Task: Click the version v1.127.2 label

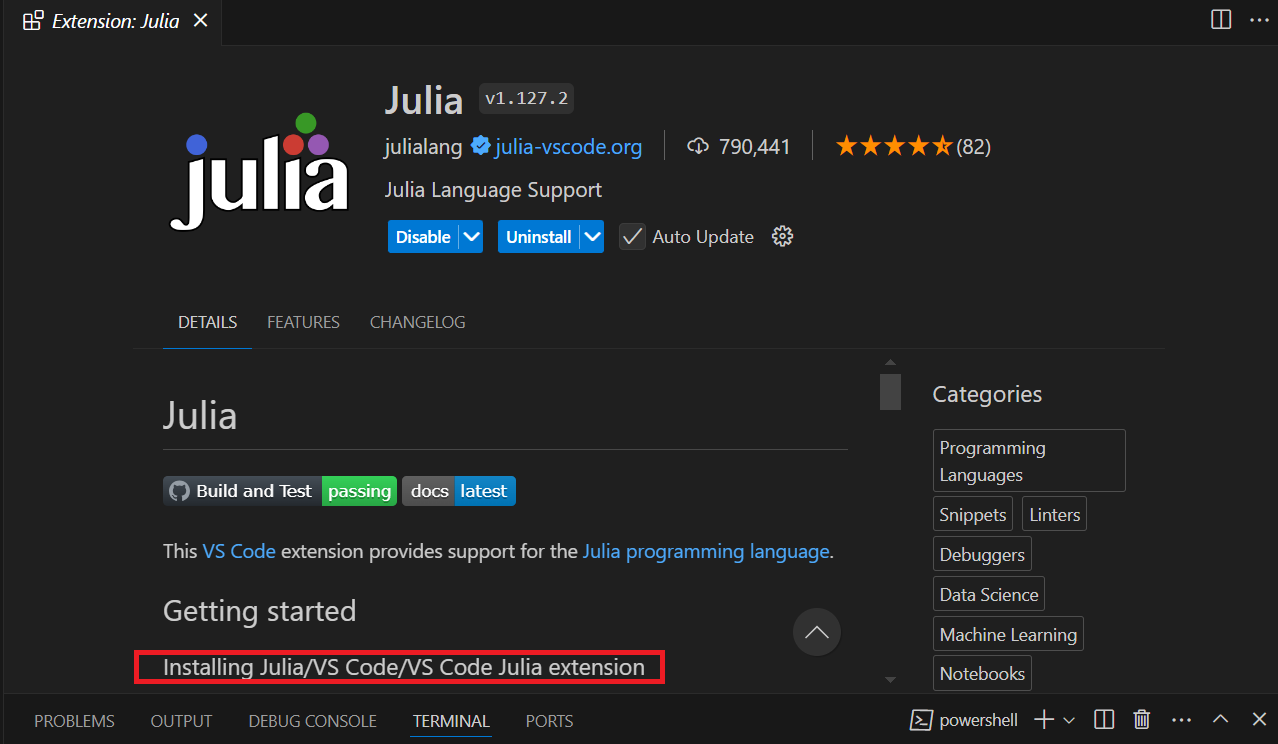Action: (526, 98)
